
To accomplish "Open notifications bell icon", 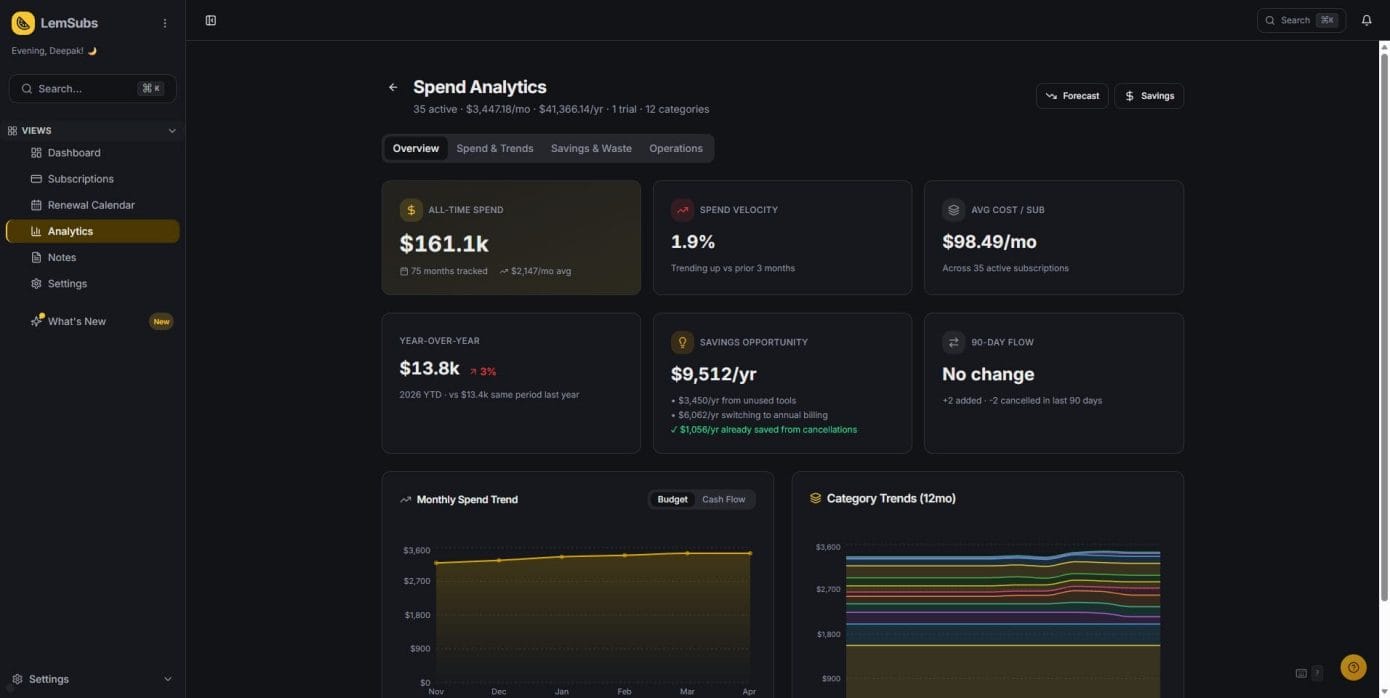I will 1366,20.
